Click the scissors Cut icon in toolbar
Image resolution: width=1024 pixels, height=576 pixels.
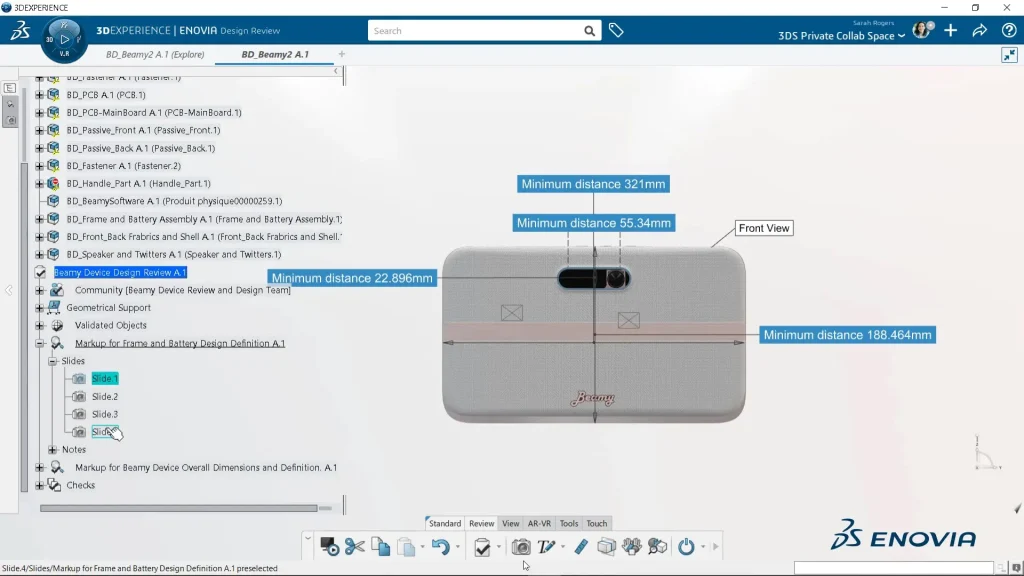354,547
